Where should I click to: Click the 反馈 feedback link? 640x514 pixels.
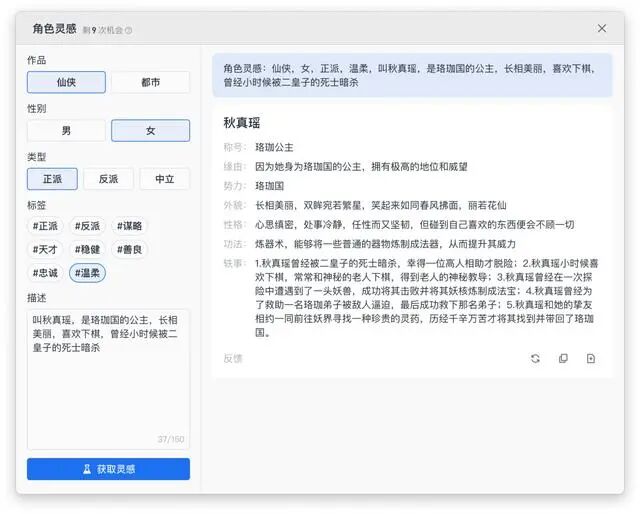pyautogui.click(x=233, y=358)
